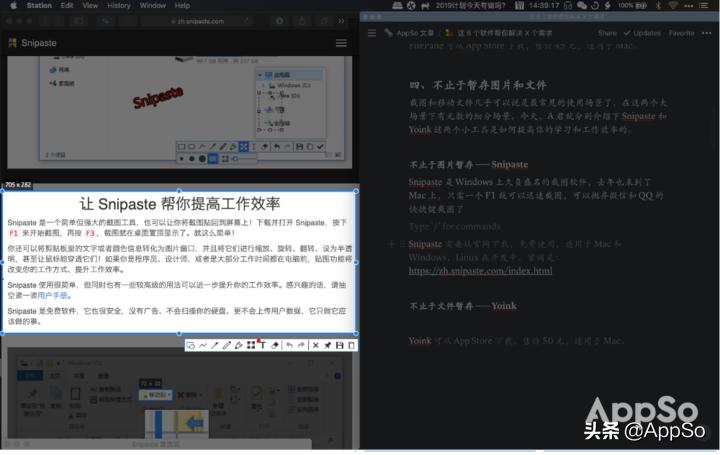720x455 pixels.
Task: Click the "Type '/' for commands" empty block
Action: pyautogui.click(x=455, y=227)
